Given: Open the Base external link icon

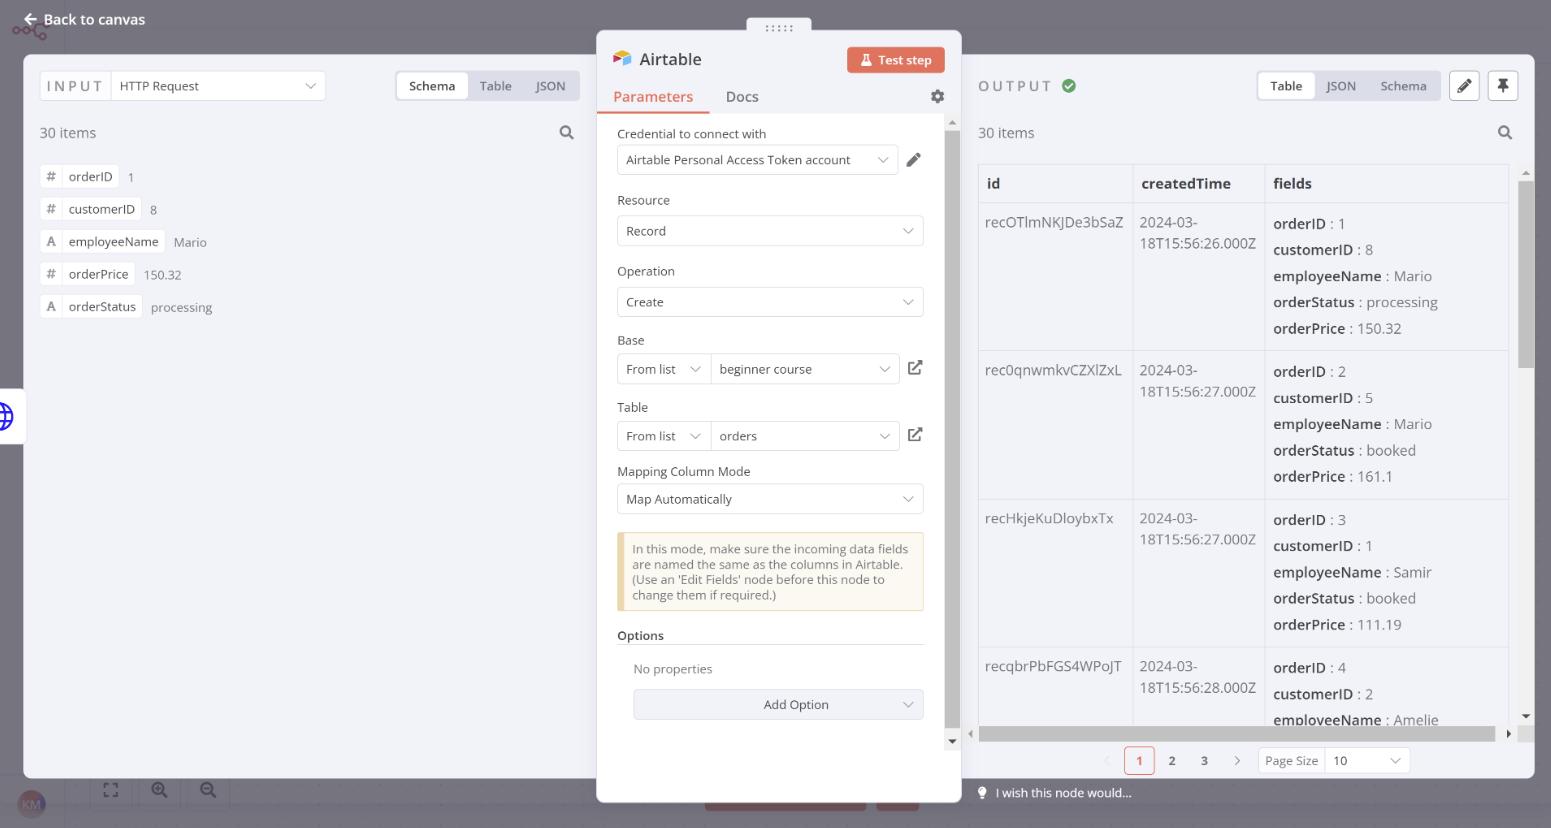Looking at the screenshot, I should pos(915,368).
